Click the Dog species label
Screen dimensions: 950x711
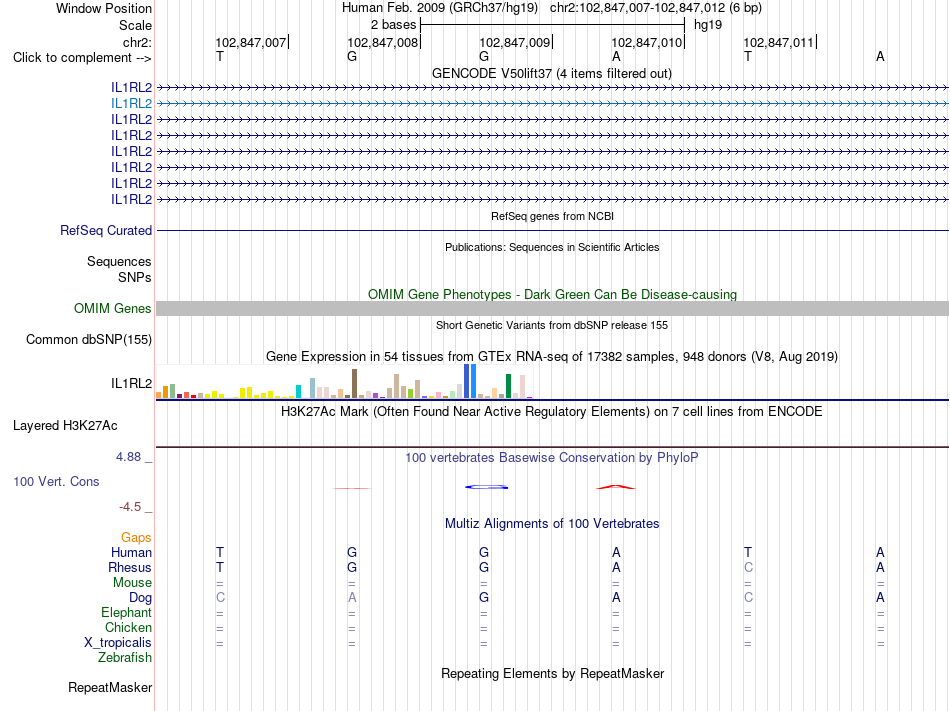pos(141,598)
